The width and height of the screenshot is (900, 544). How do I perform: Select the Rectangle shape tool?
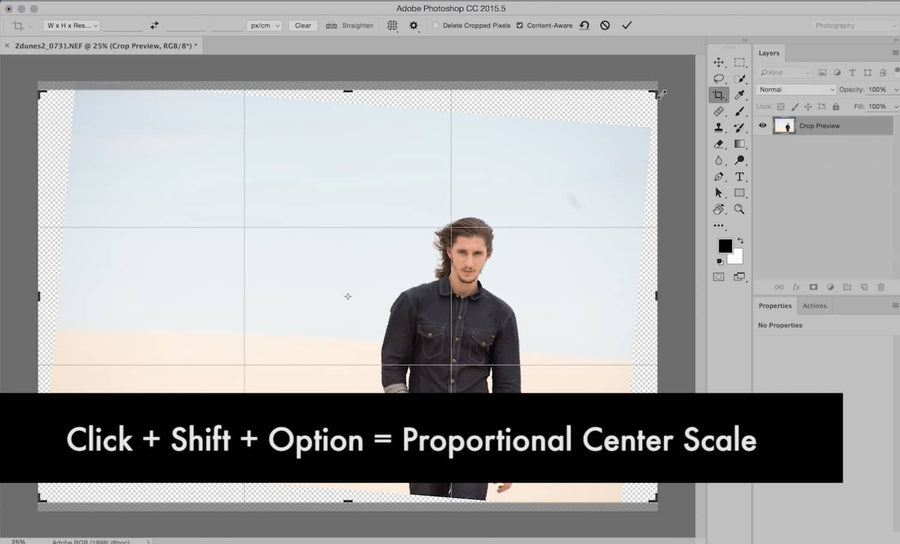coord(739,193)
